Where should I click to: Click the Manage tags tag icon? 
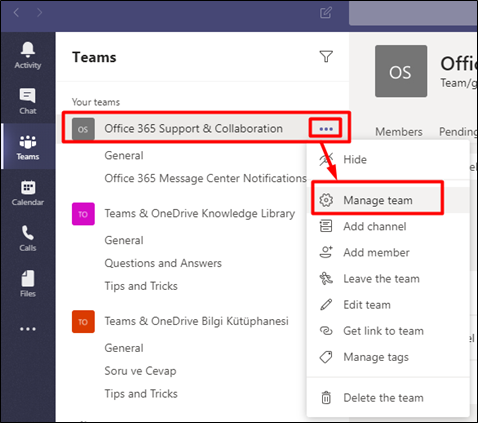tap(326, 357)
